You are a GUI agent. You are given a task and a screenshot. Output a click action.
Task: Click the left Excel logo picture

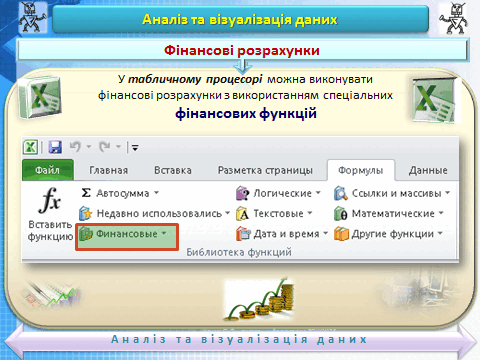(x=40, y=97)
